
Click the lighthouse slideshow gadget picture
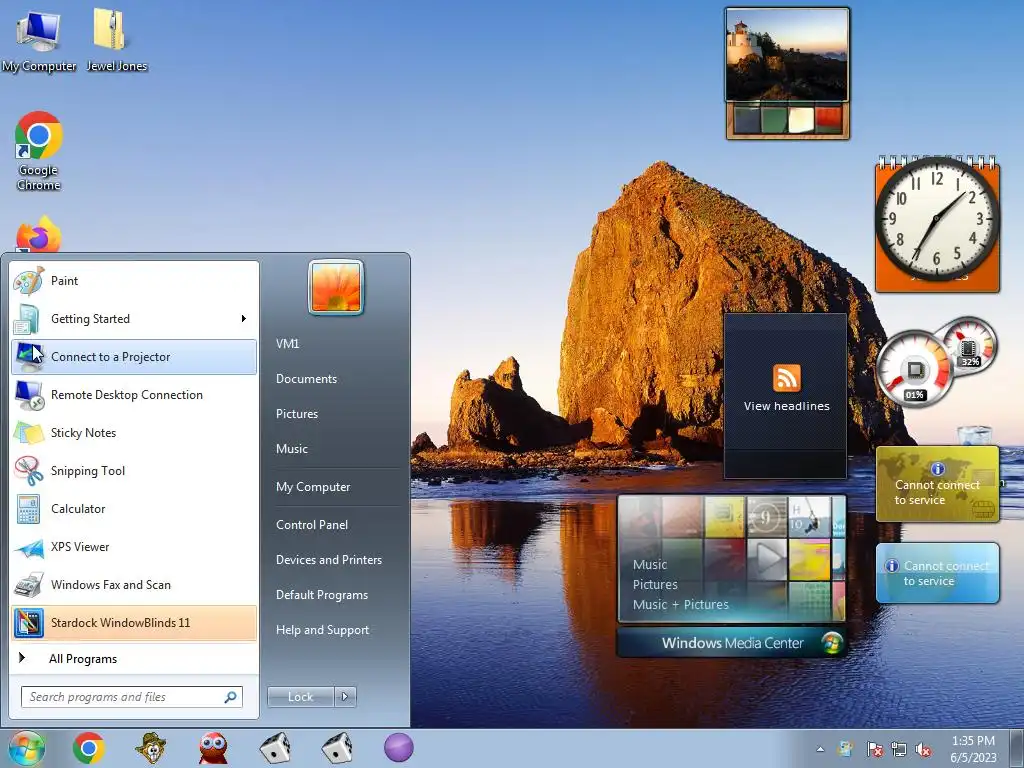click(787, 55)
